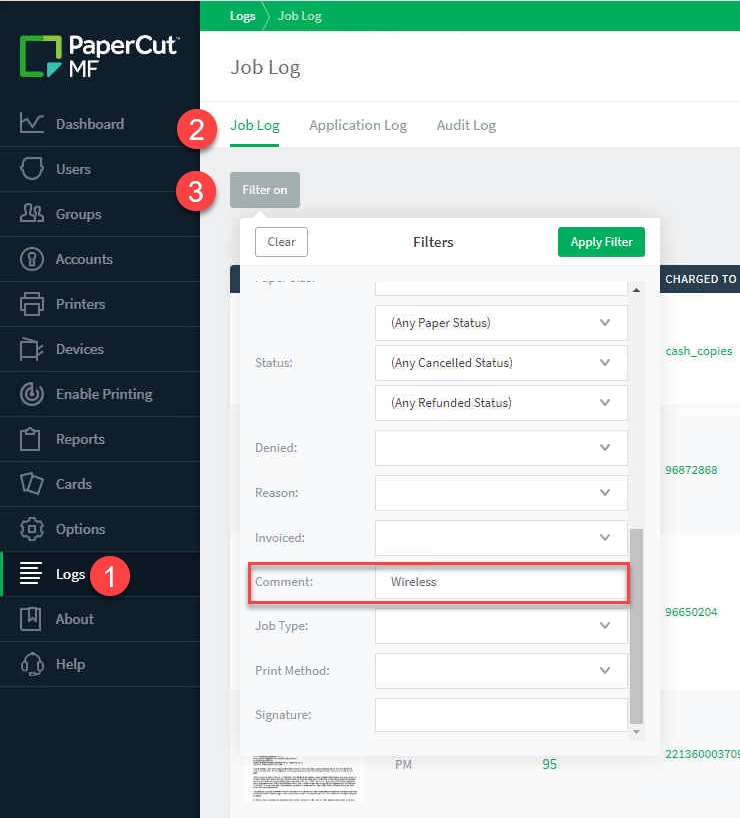Open the Printers icon in sidebar
Image resolution: width=740 pixels, height=818 pixels.
pos(31,304)
